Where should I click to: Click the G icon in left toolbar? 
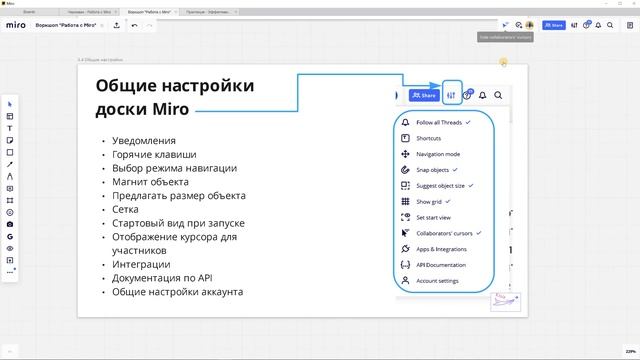point(10,236)
